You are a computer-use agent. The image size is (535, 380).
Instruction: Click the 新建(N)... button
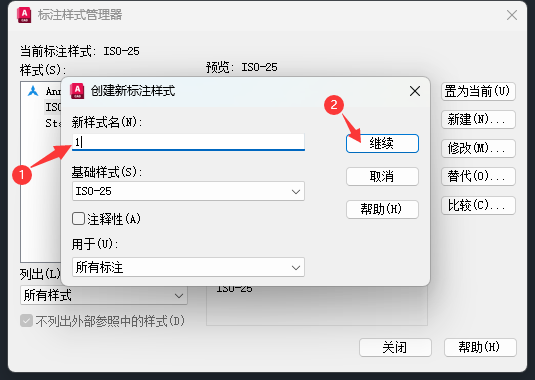point(478,119)
